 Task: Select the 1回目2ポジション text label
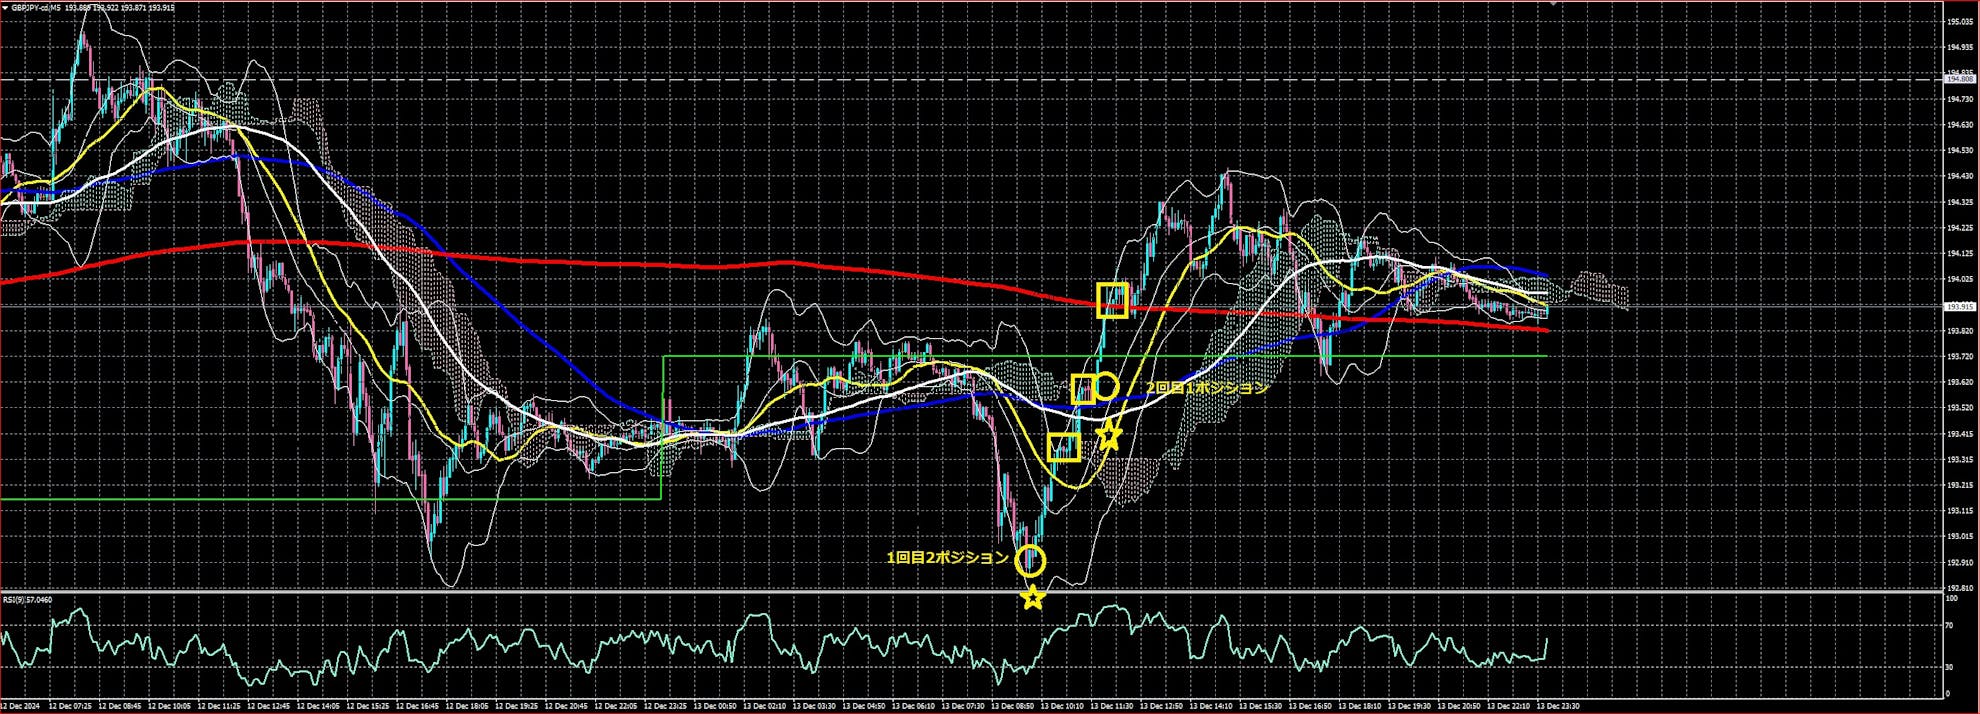pyautogui.click(x=947, y=558)
